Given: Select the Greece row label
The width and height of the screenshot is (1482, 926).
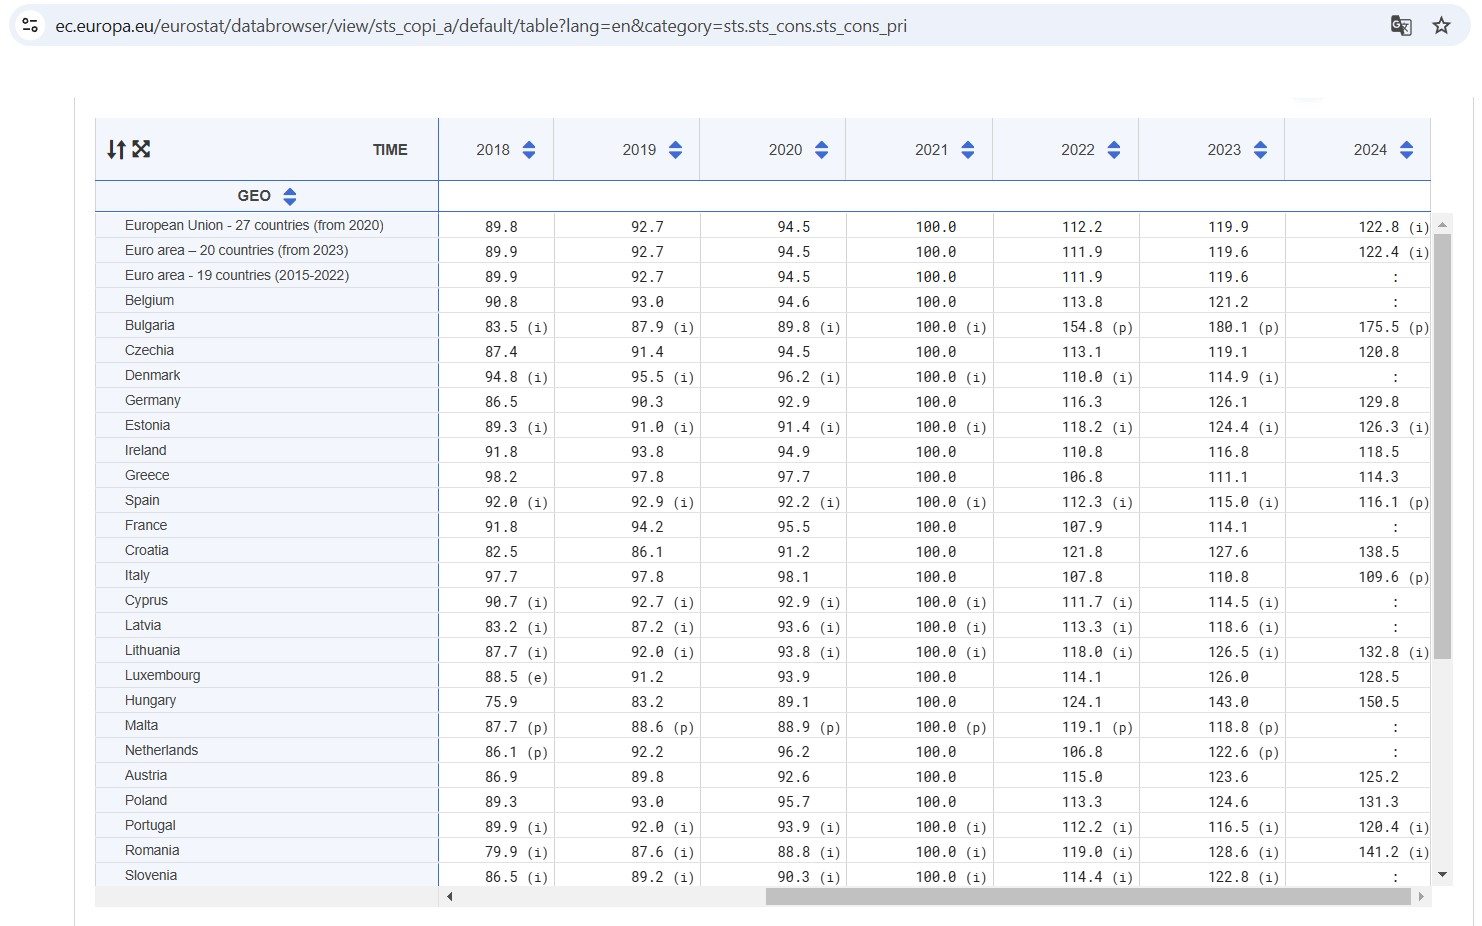Looking at the screenshot, I should coord(147,476).
